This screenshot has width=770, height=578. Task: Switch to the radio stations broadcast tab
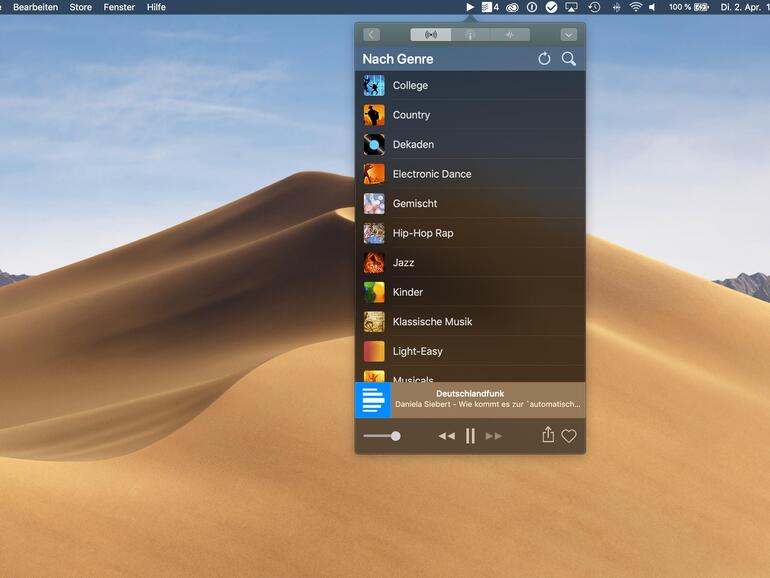pos(431,34)
